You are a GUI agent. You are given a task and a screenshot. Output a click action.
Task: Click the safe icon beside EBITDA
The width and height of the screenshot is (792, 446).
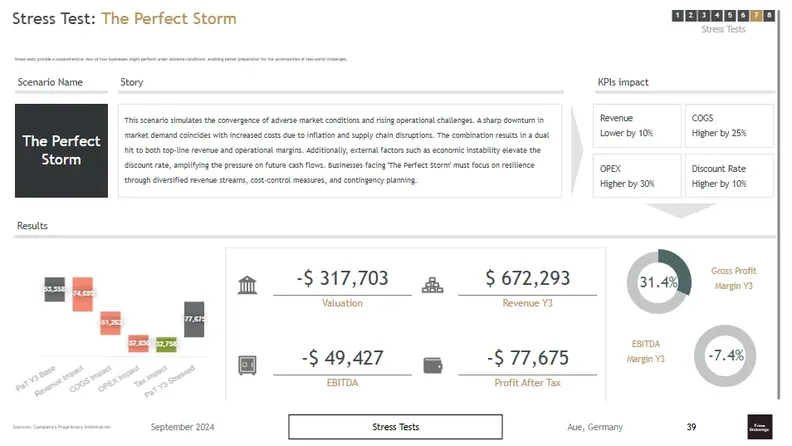coord(247,365)
